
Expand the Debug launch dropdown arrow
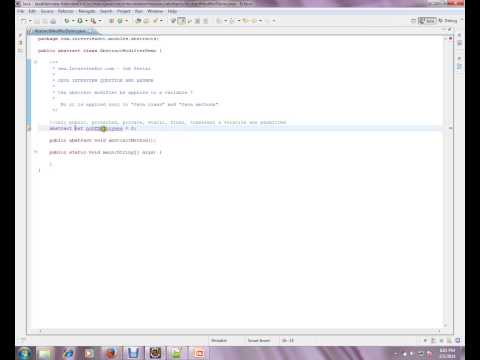73,21
